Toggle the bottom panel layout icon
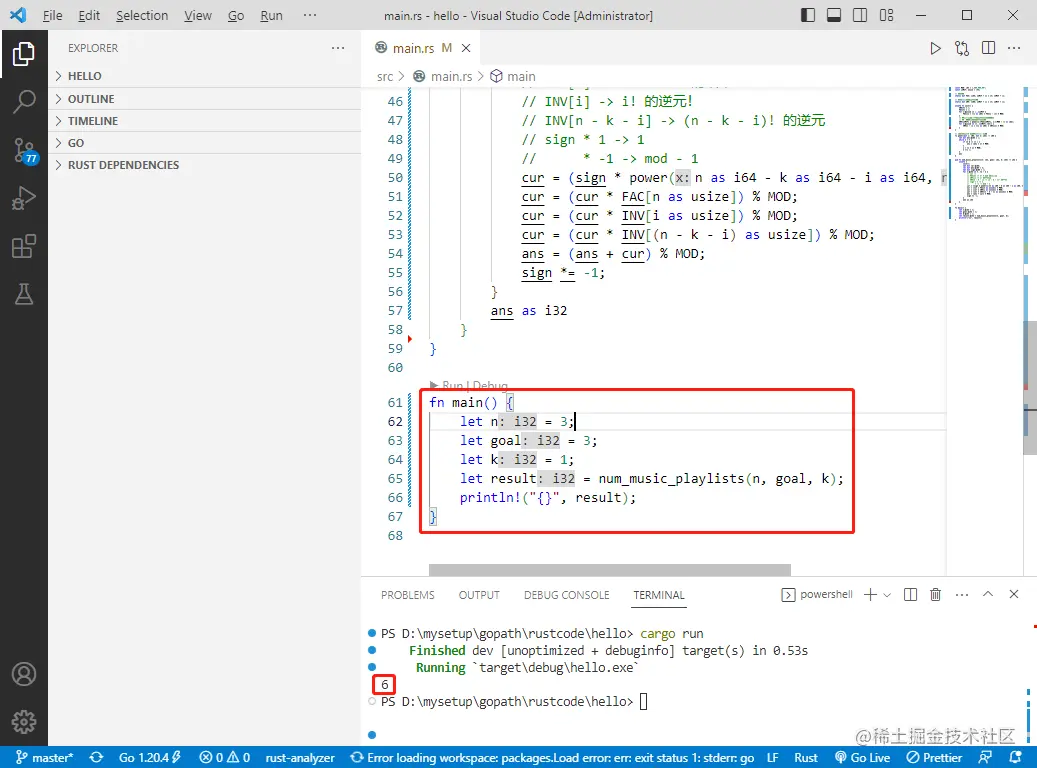This screenshot has height=768, width=1037. coord(834,15)
